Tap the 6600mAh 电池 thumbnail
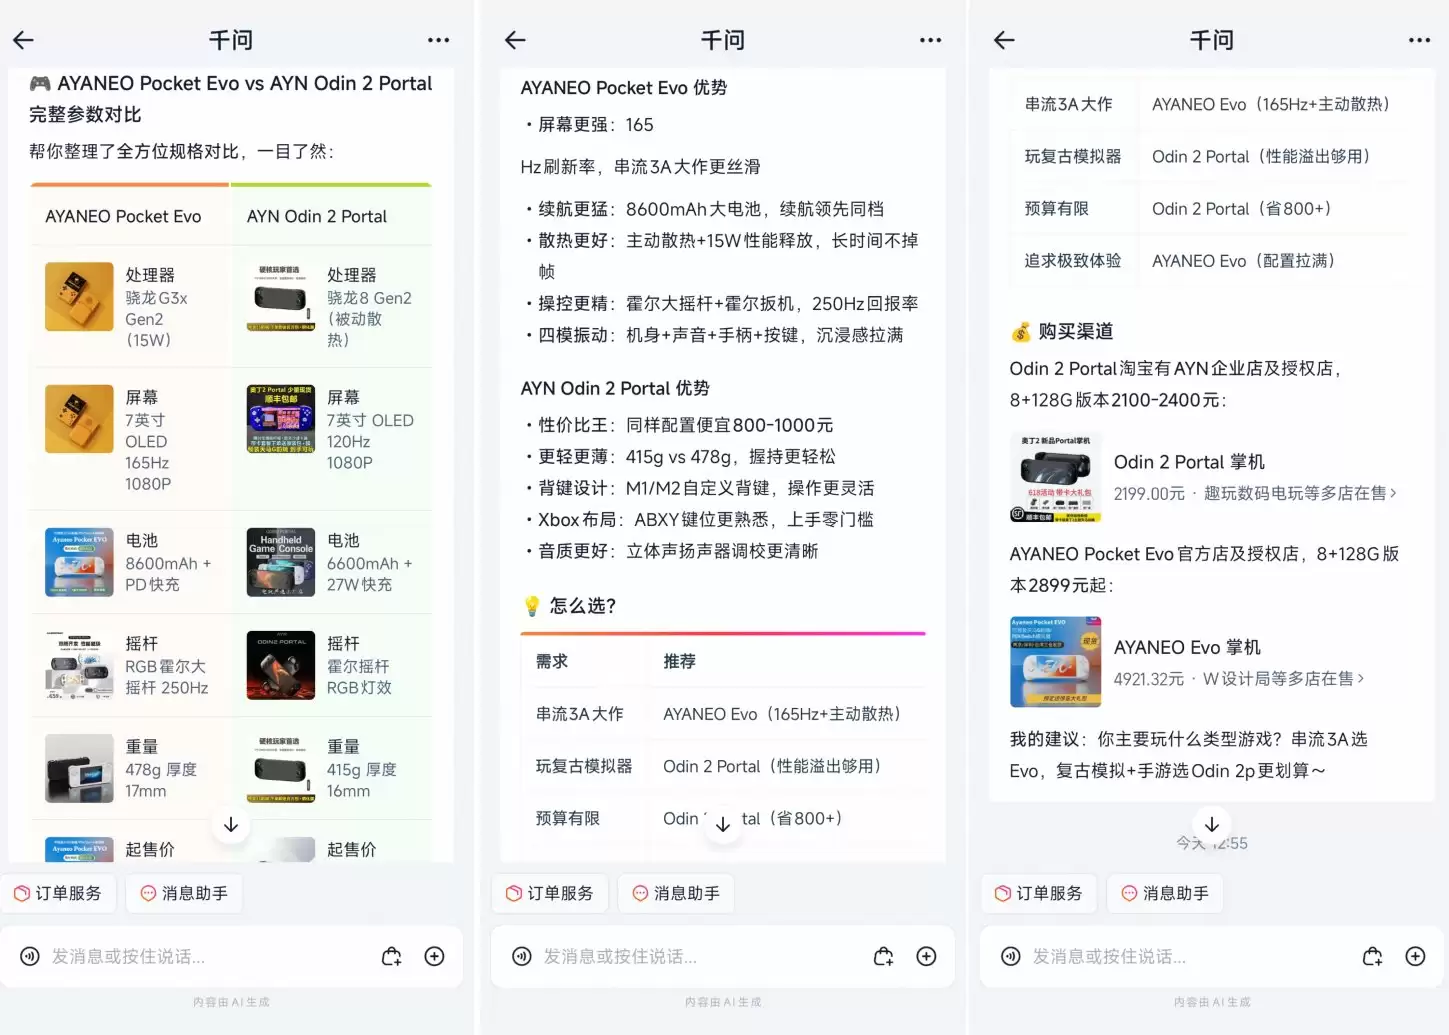Screen dimensions: 1449x1035 [x=281, y=563]
